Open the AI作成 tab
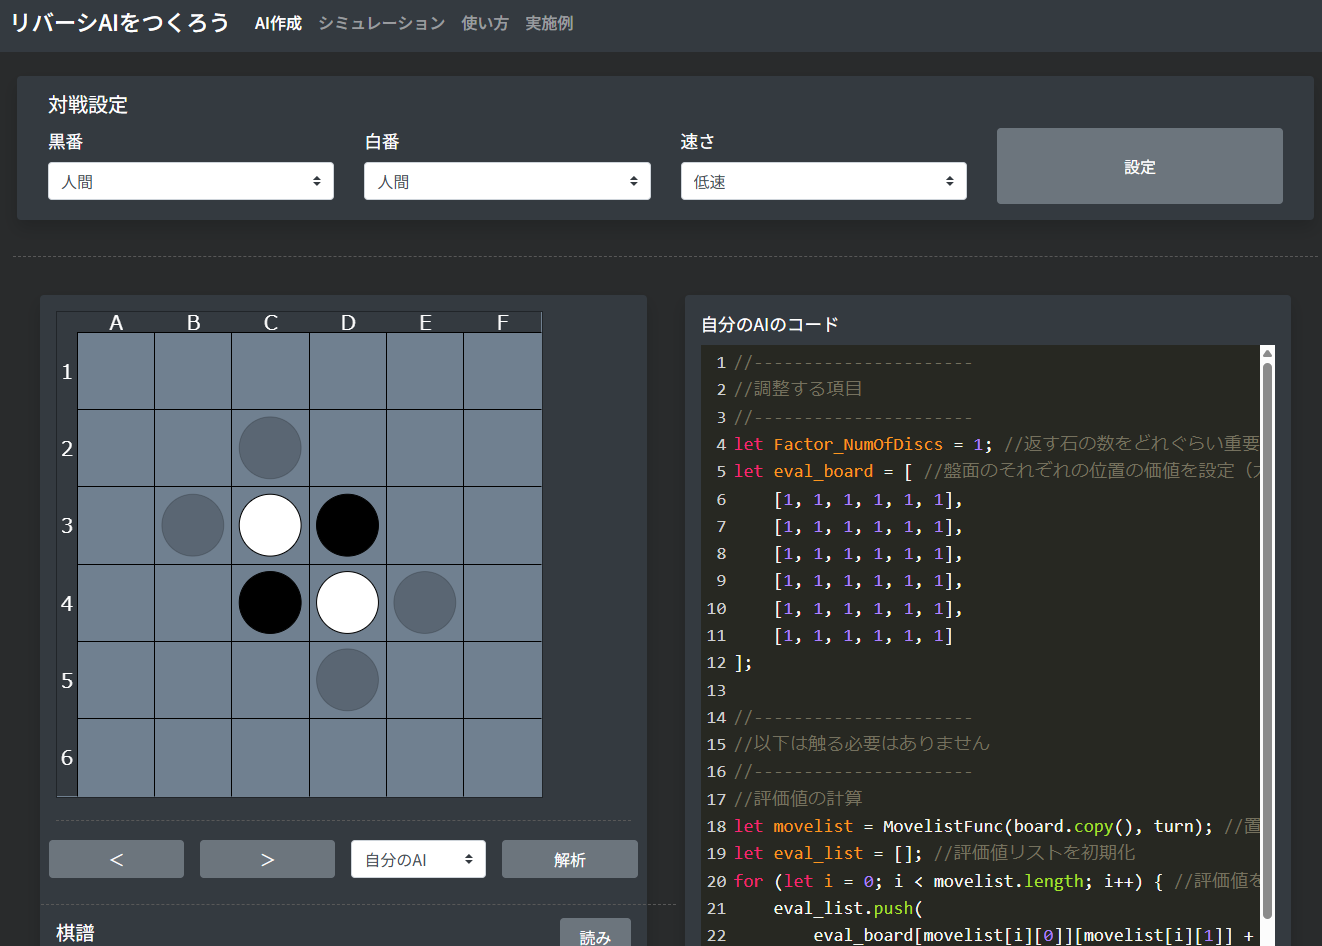Image resolution: width=1322 pixels, height=946 pixels. point(278,23)
